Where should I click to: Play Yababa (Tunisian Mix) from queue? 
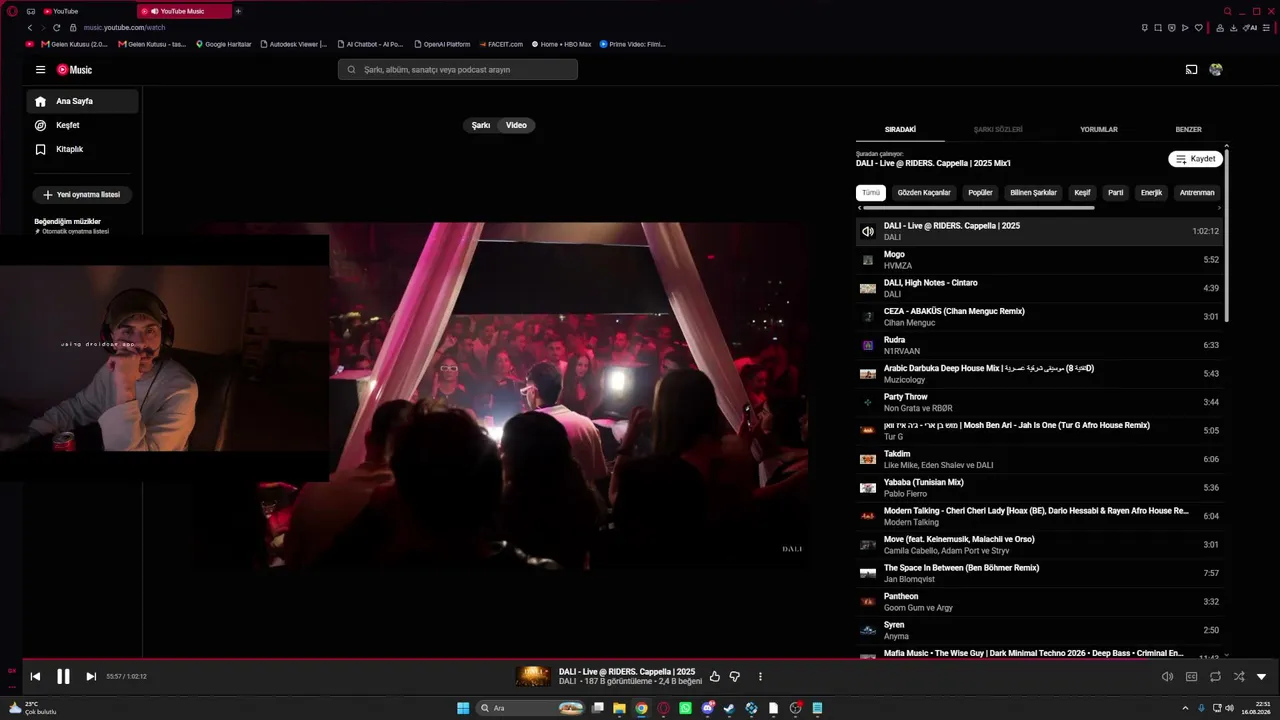1039,488
